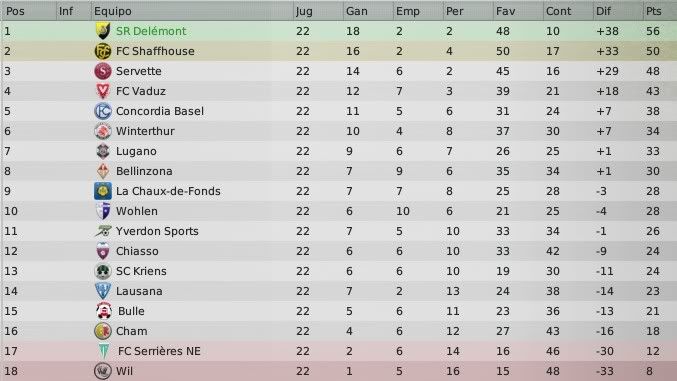This screenshot has width=677, height=381.
Task: Open the Chiasso team page
Action: 137,251
